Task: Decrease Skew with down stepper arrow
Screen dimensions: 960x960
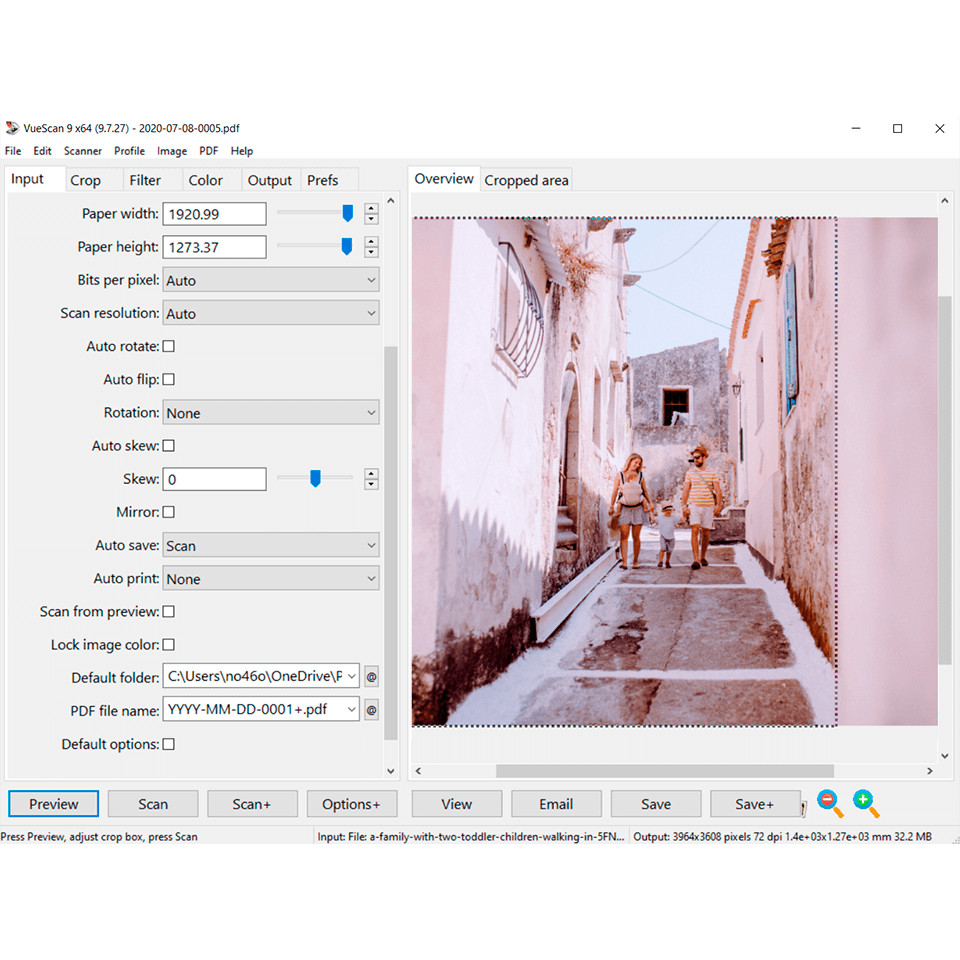Action: pos(371,485)
